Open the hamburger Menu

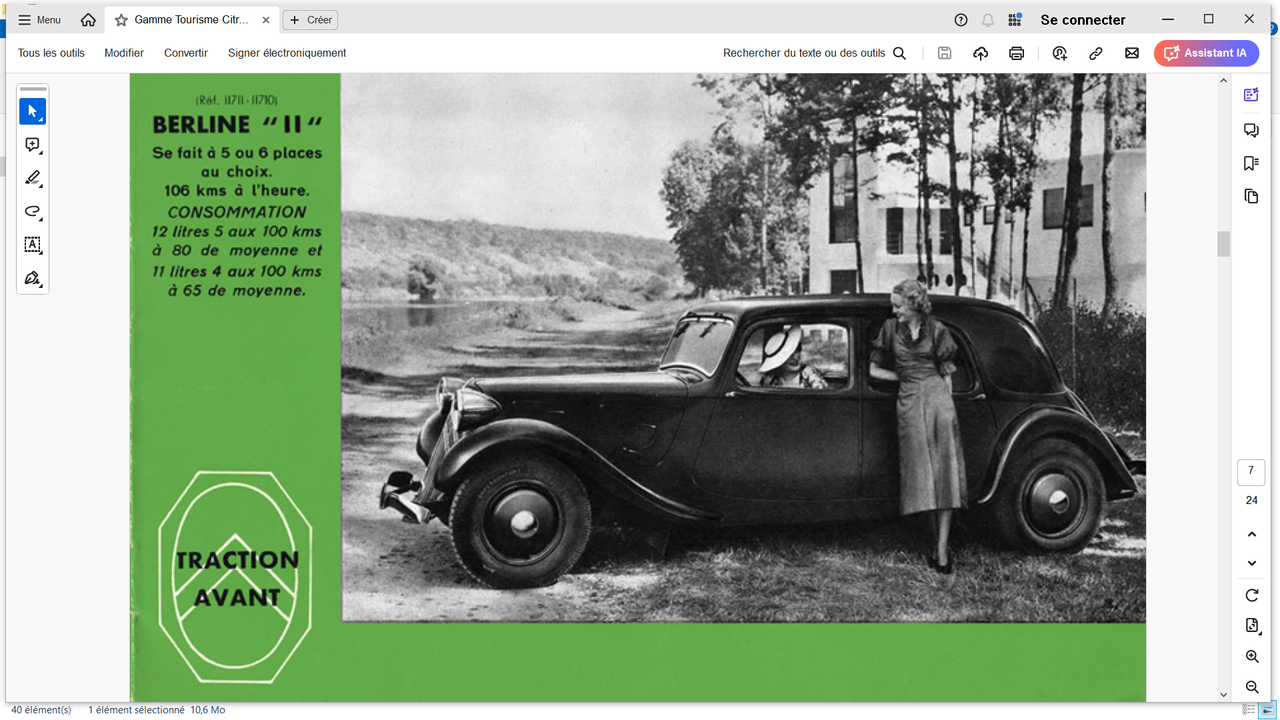(40, 20)
